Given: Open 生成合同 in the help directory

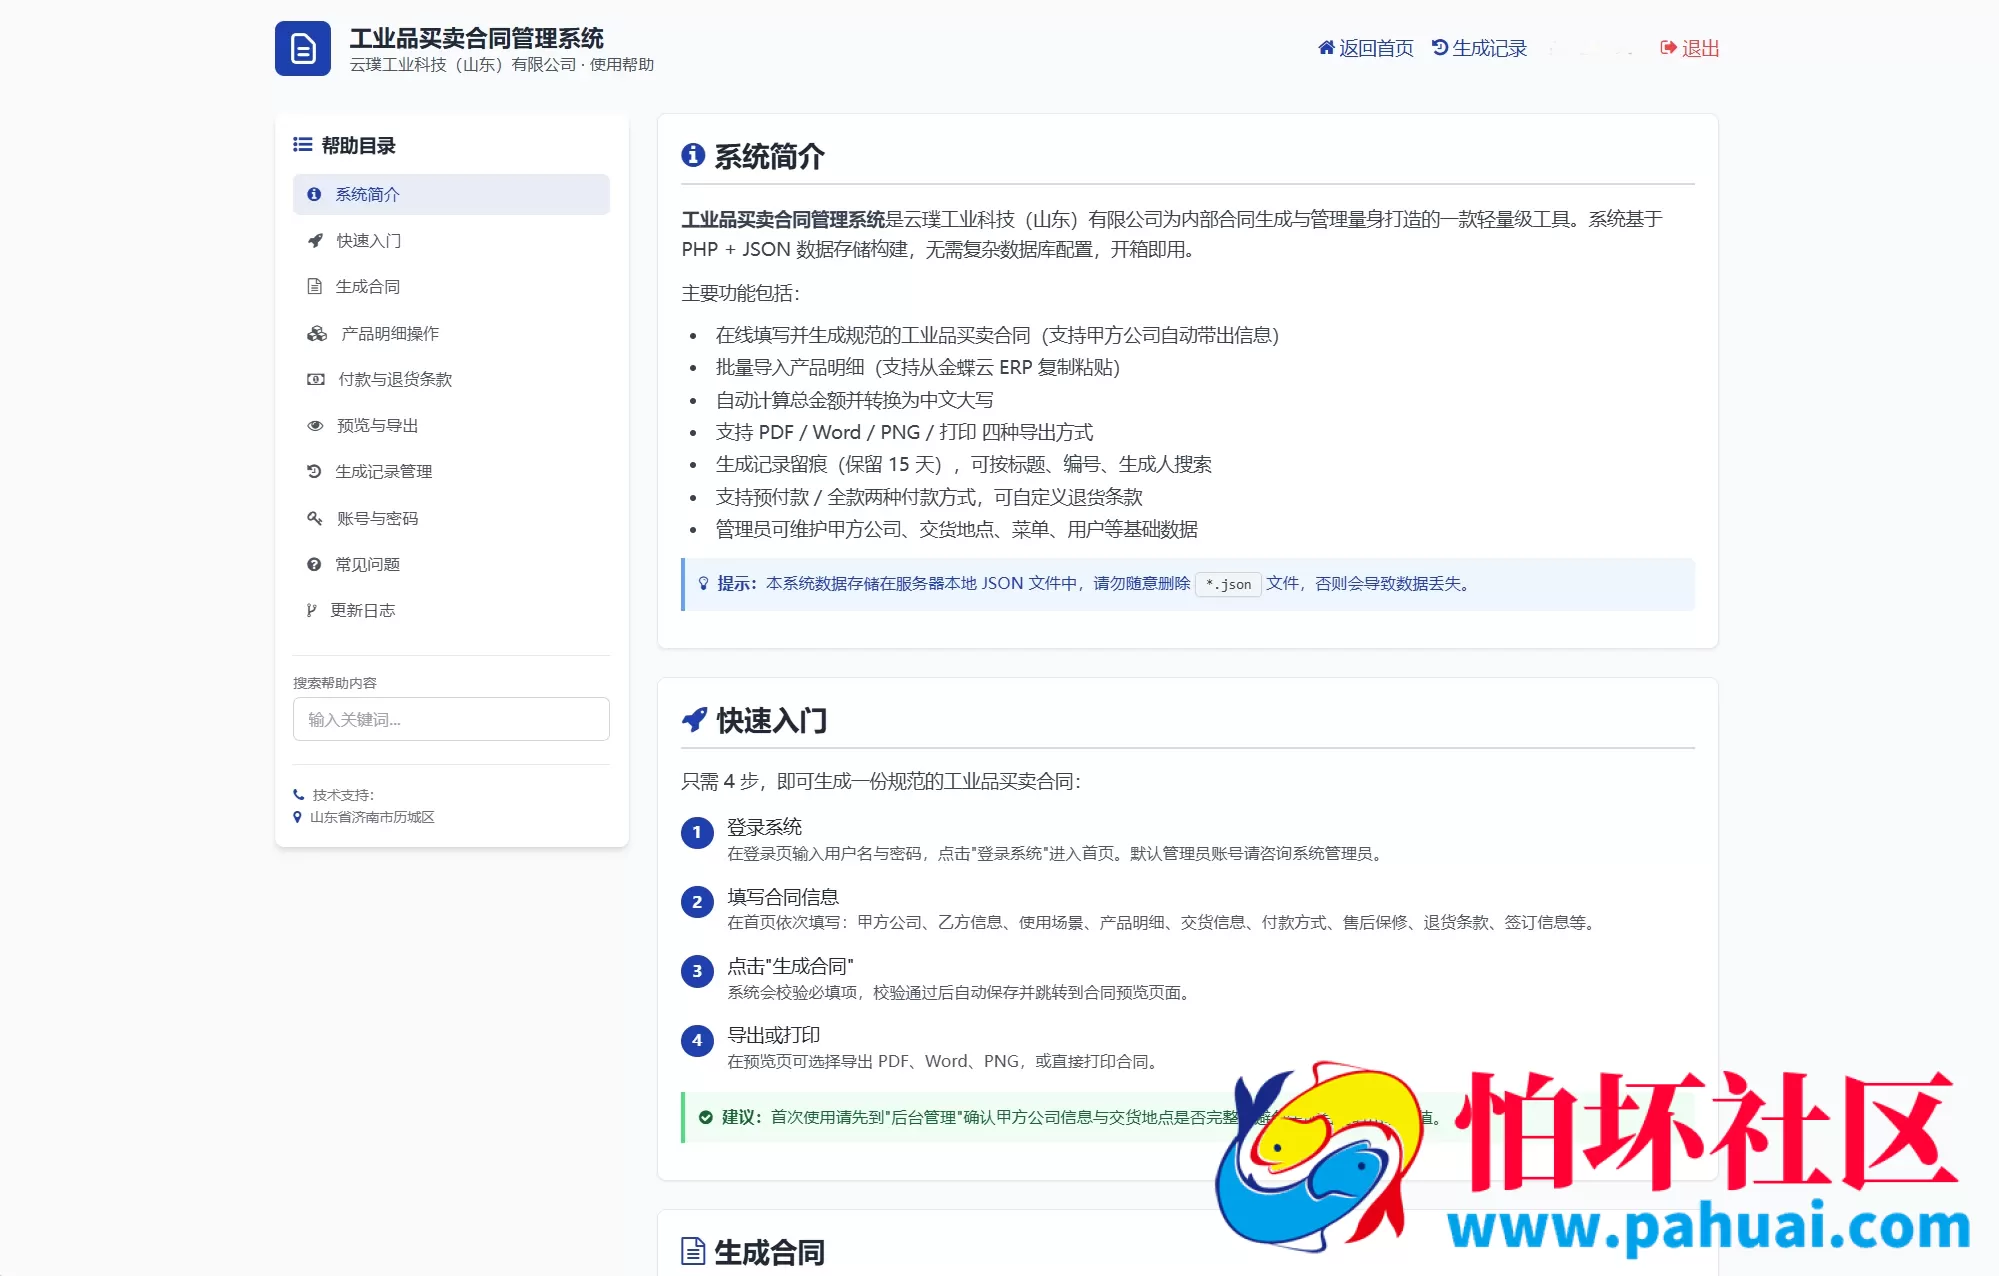Looking at the screenshot, I should pyautogui.click(x=451, y=286).
